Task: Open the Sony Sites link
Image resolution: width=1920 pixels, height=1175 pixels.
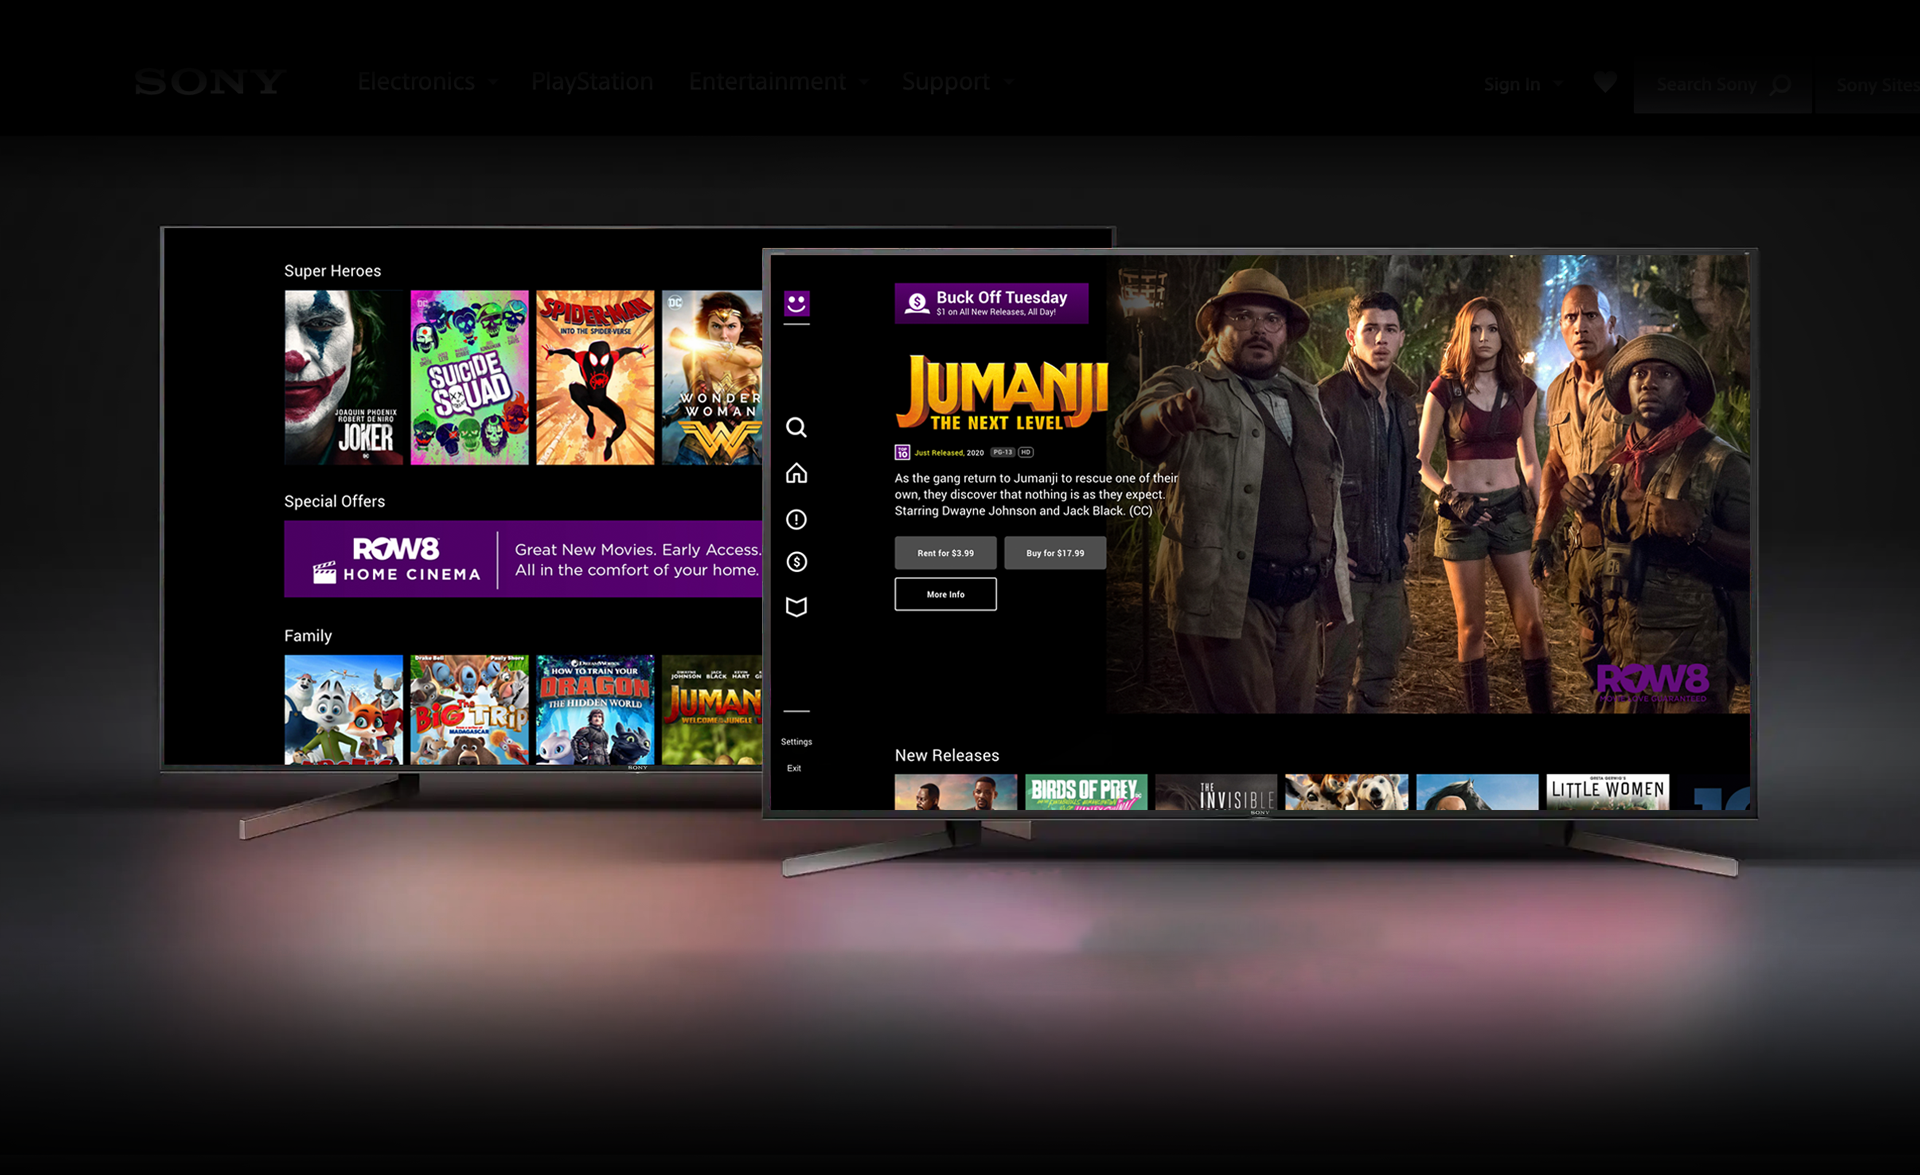Action: (1876, 85)
